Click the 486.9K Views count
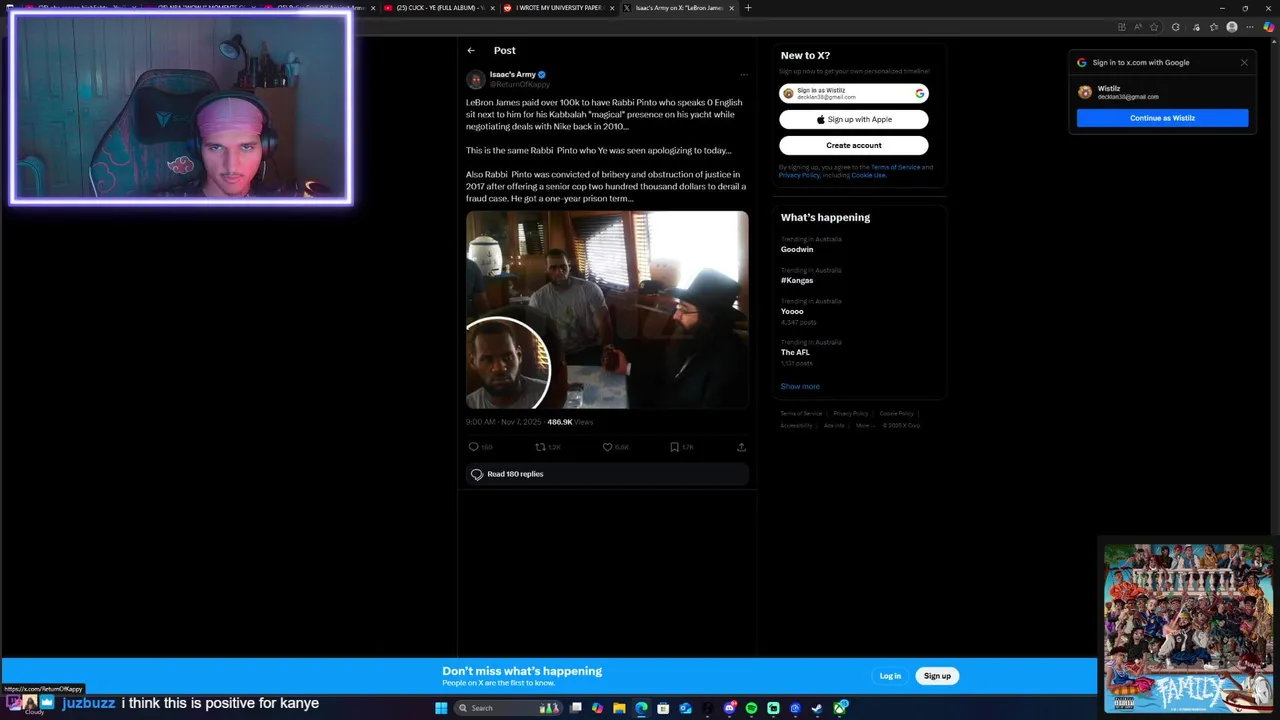Viewport: 1280px width, 720px height. pyautogui.click(x=570, y=422)
